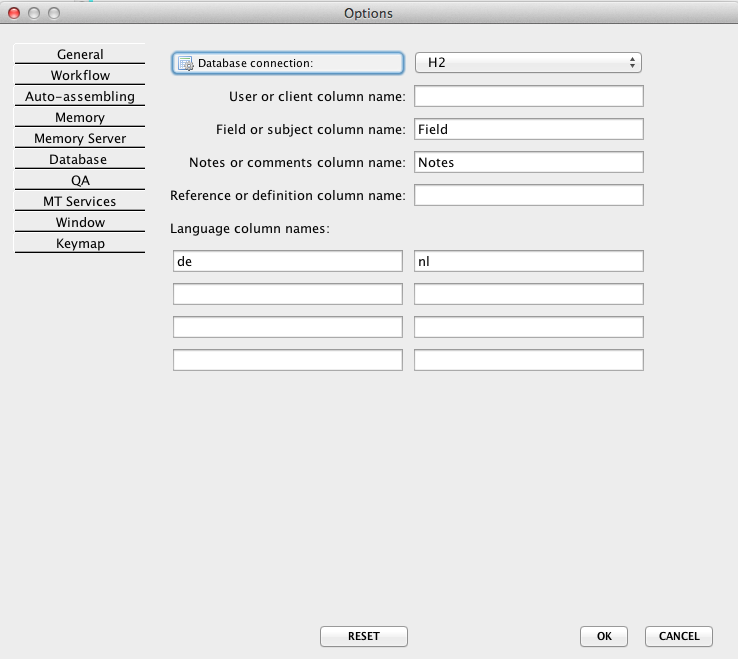Select the Auto-assembling tab
Image resolution: width=738 pixels, height=659 pixels.
(80, 97)
